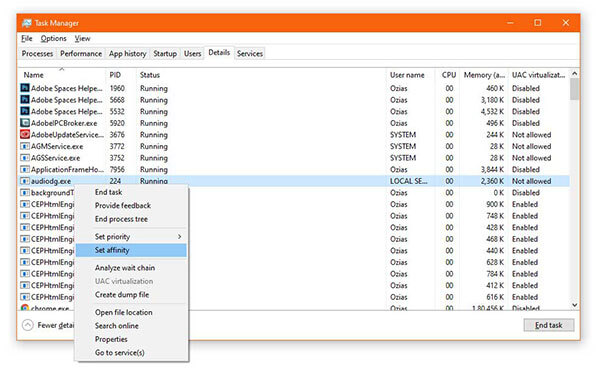Click the scrollbar down arrow

coord(574,304)
